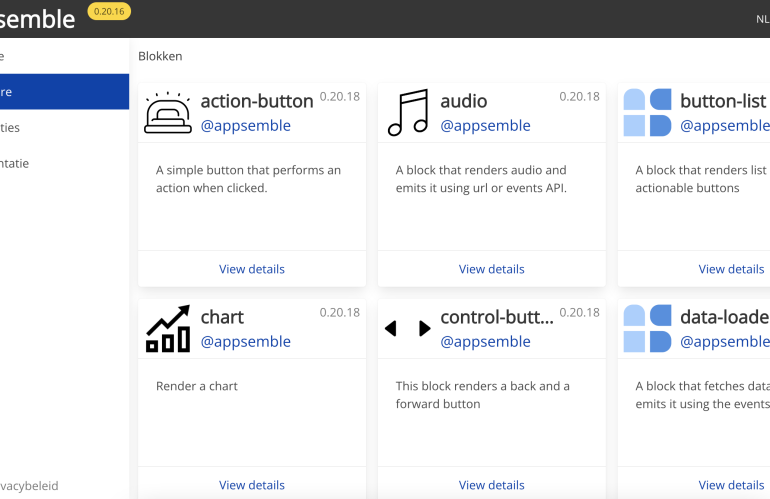Select the sidebar item ending in 'ntatie'
770x499 pixels.
coord(64,164)
